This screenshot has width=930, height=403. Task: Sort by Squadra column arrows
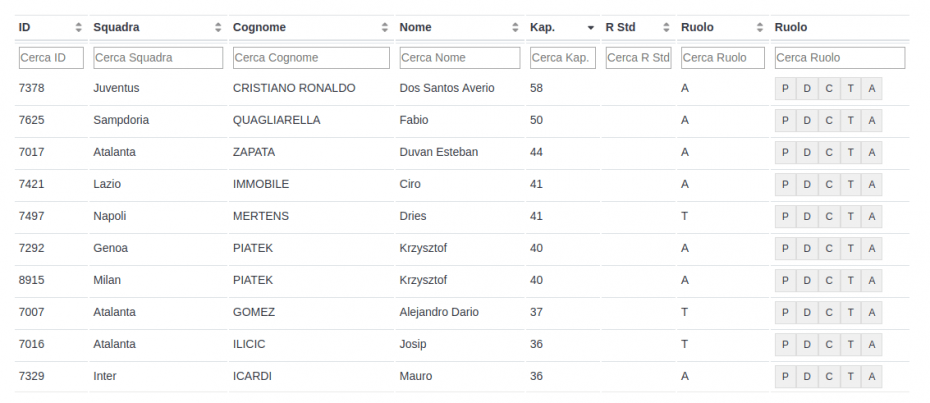(x=218, y=27)
